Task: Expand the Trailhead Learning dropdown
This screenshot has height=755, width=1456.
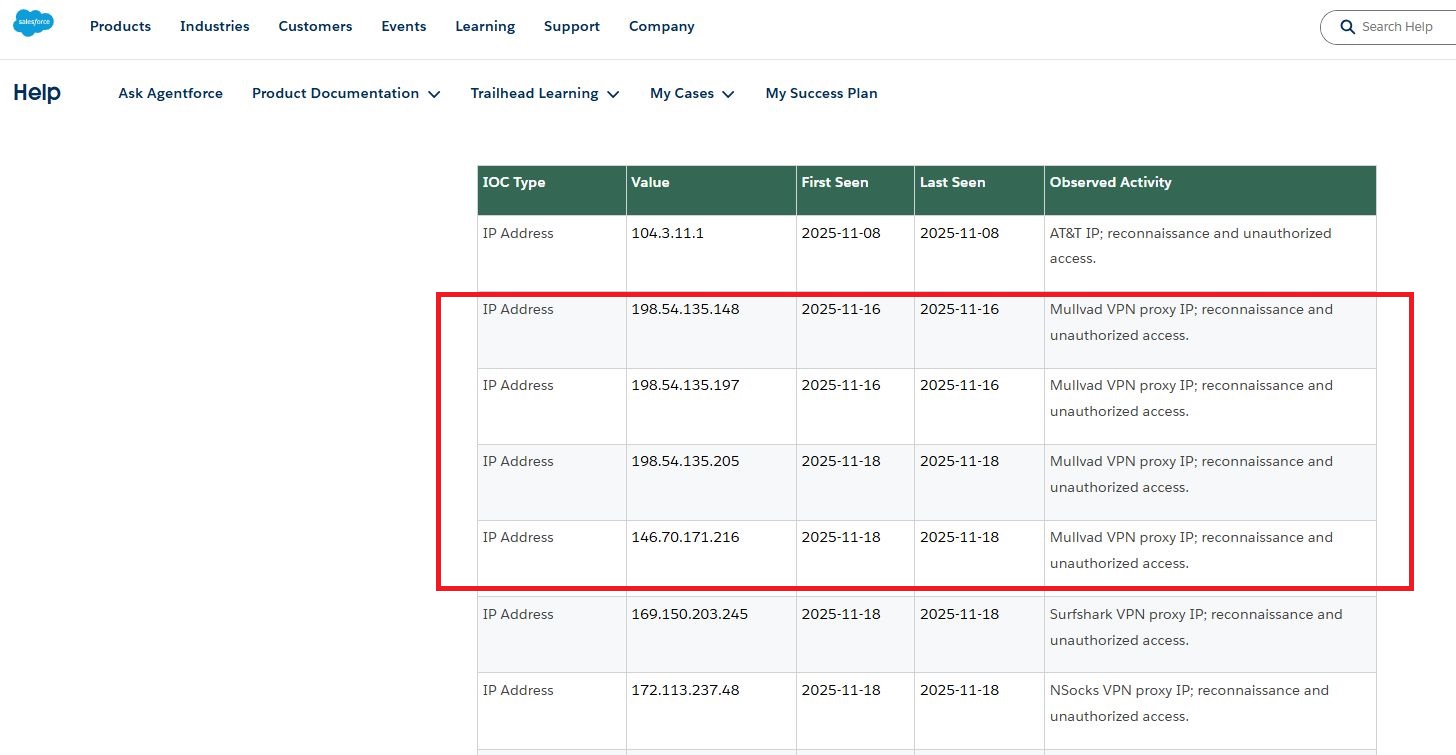Action: (545, 93)
